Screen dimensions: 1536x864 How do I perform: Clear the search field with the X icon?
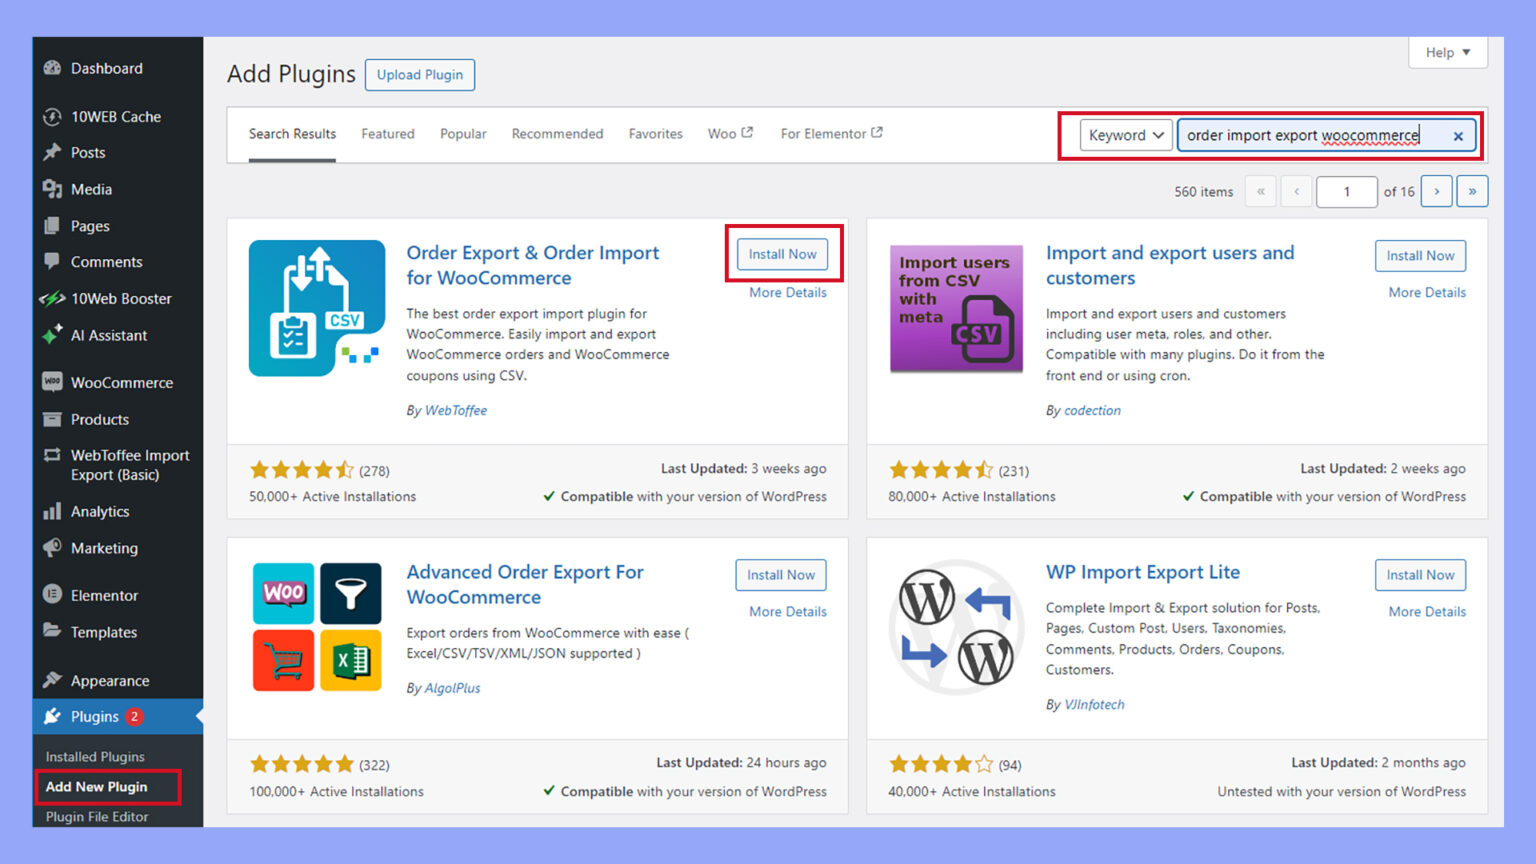[1459, 135]
